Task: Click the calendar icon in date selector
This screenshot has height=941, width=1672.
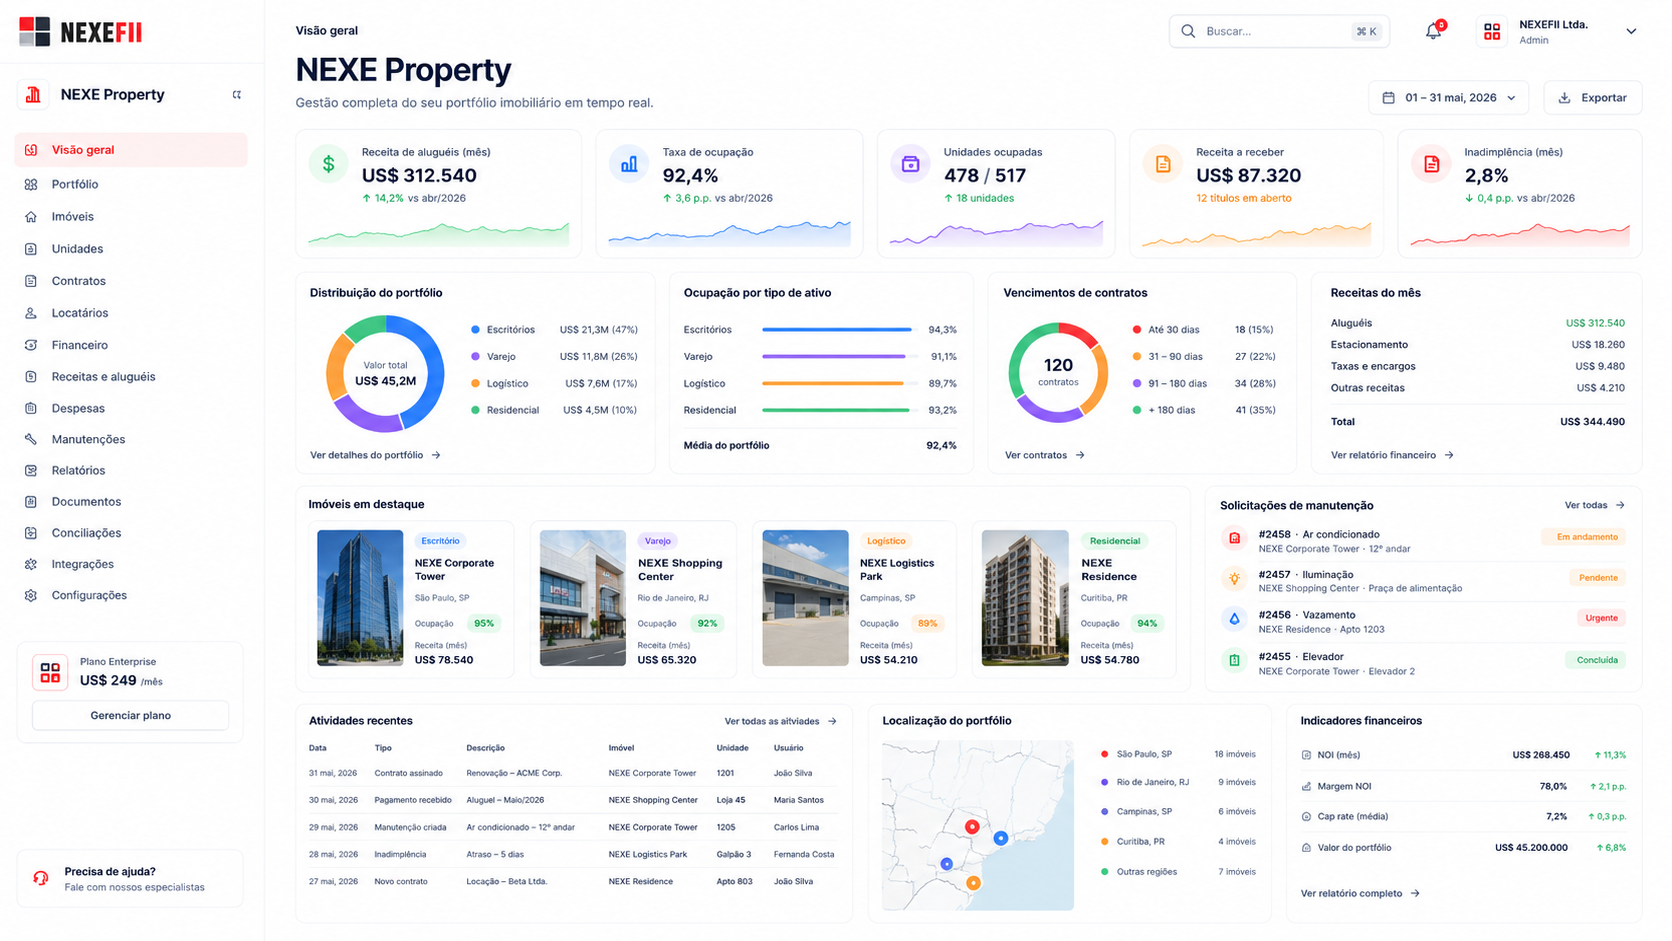Action: click(1388, 98)
